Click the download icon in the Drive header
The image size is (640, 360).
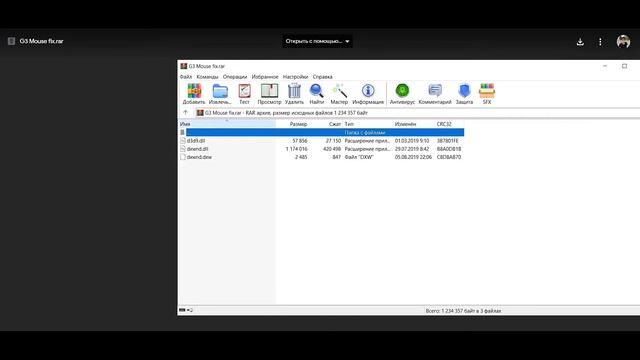click(580, 42)
